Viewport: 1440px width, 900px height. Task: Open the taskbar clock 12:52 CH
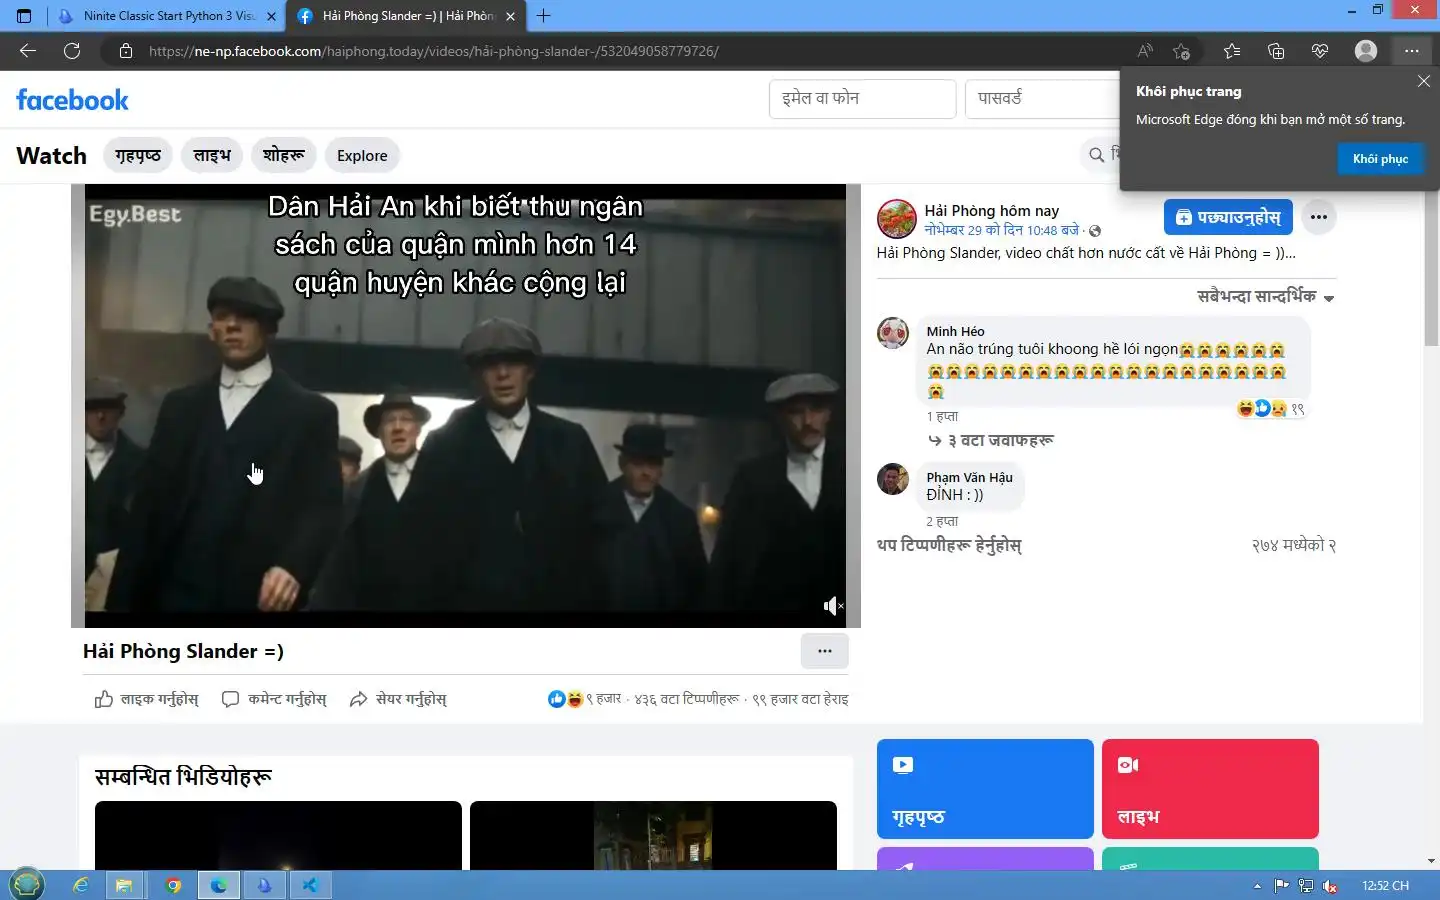1385,886
